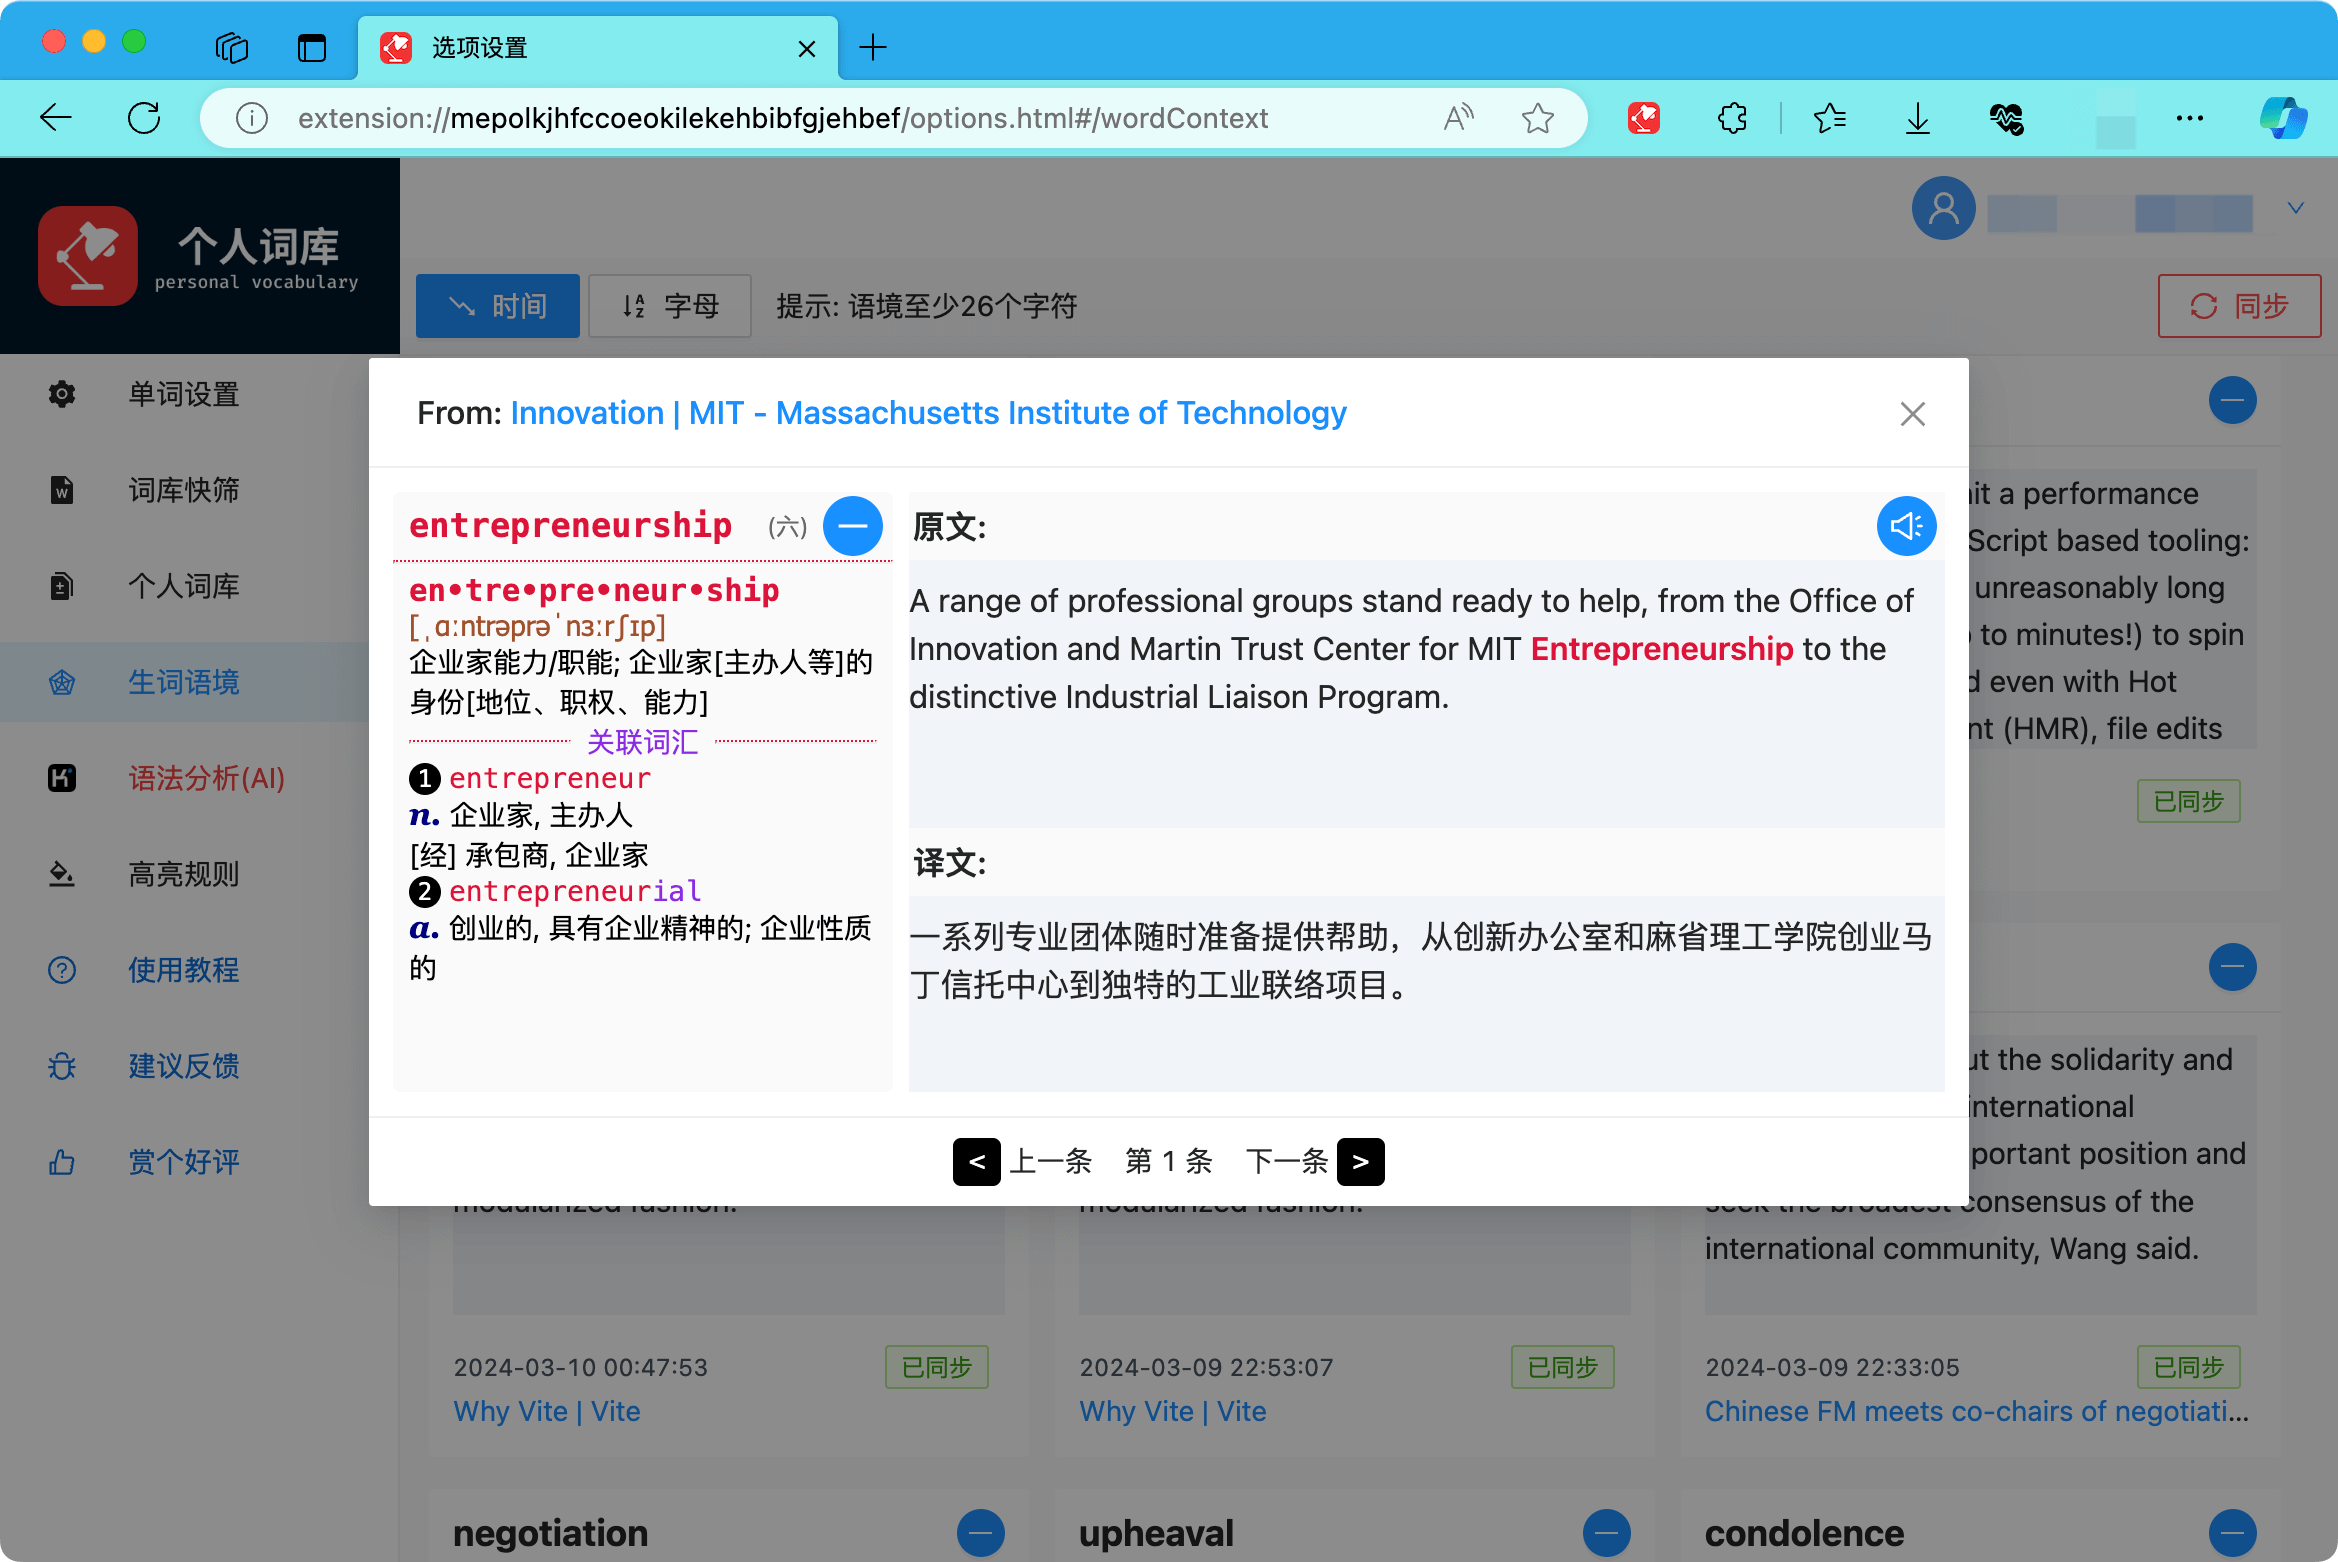Image resolution: width=2338 pixels, height=1562 pixels.
Task: Remove entrepreneurship using the minus toggle
Action: point(852,526)
